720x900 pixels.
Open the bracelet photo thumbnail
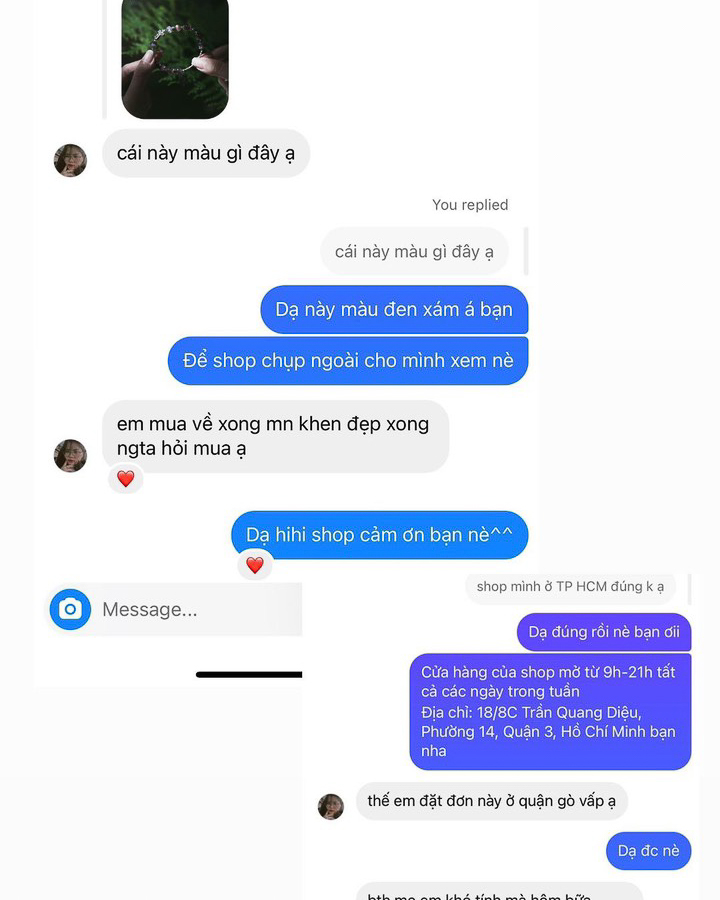pyautogui.click(x=175, y=57)
